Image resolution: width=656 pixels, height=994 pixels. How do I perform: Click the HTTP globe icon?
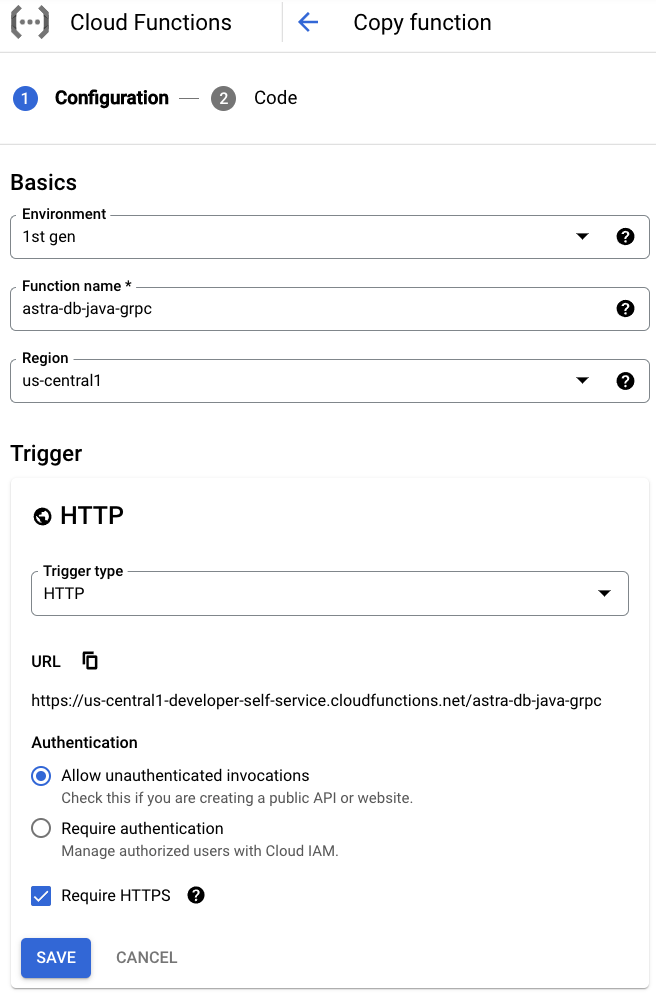click(42, 517)
